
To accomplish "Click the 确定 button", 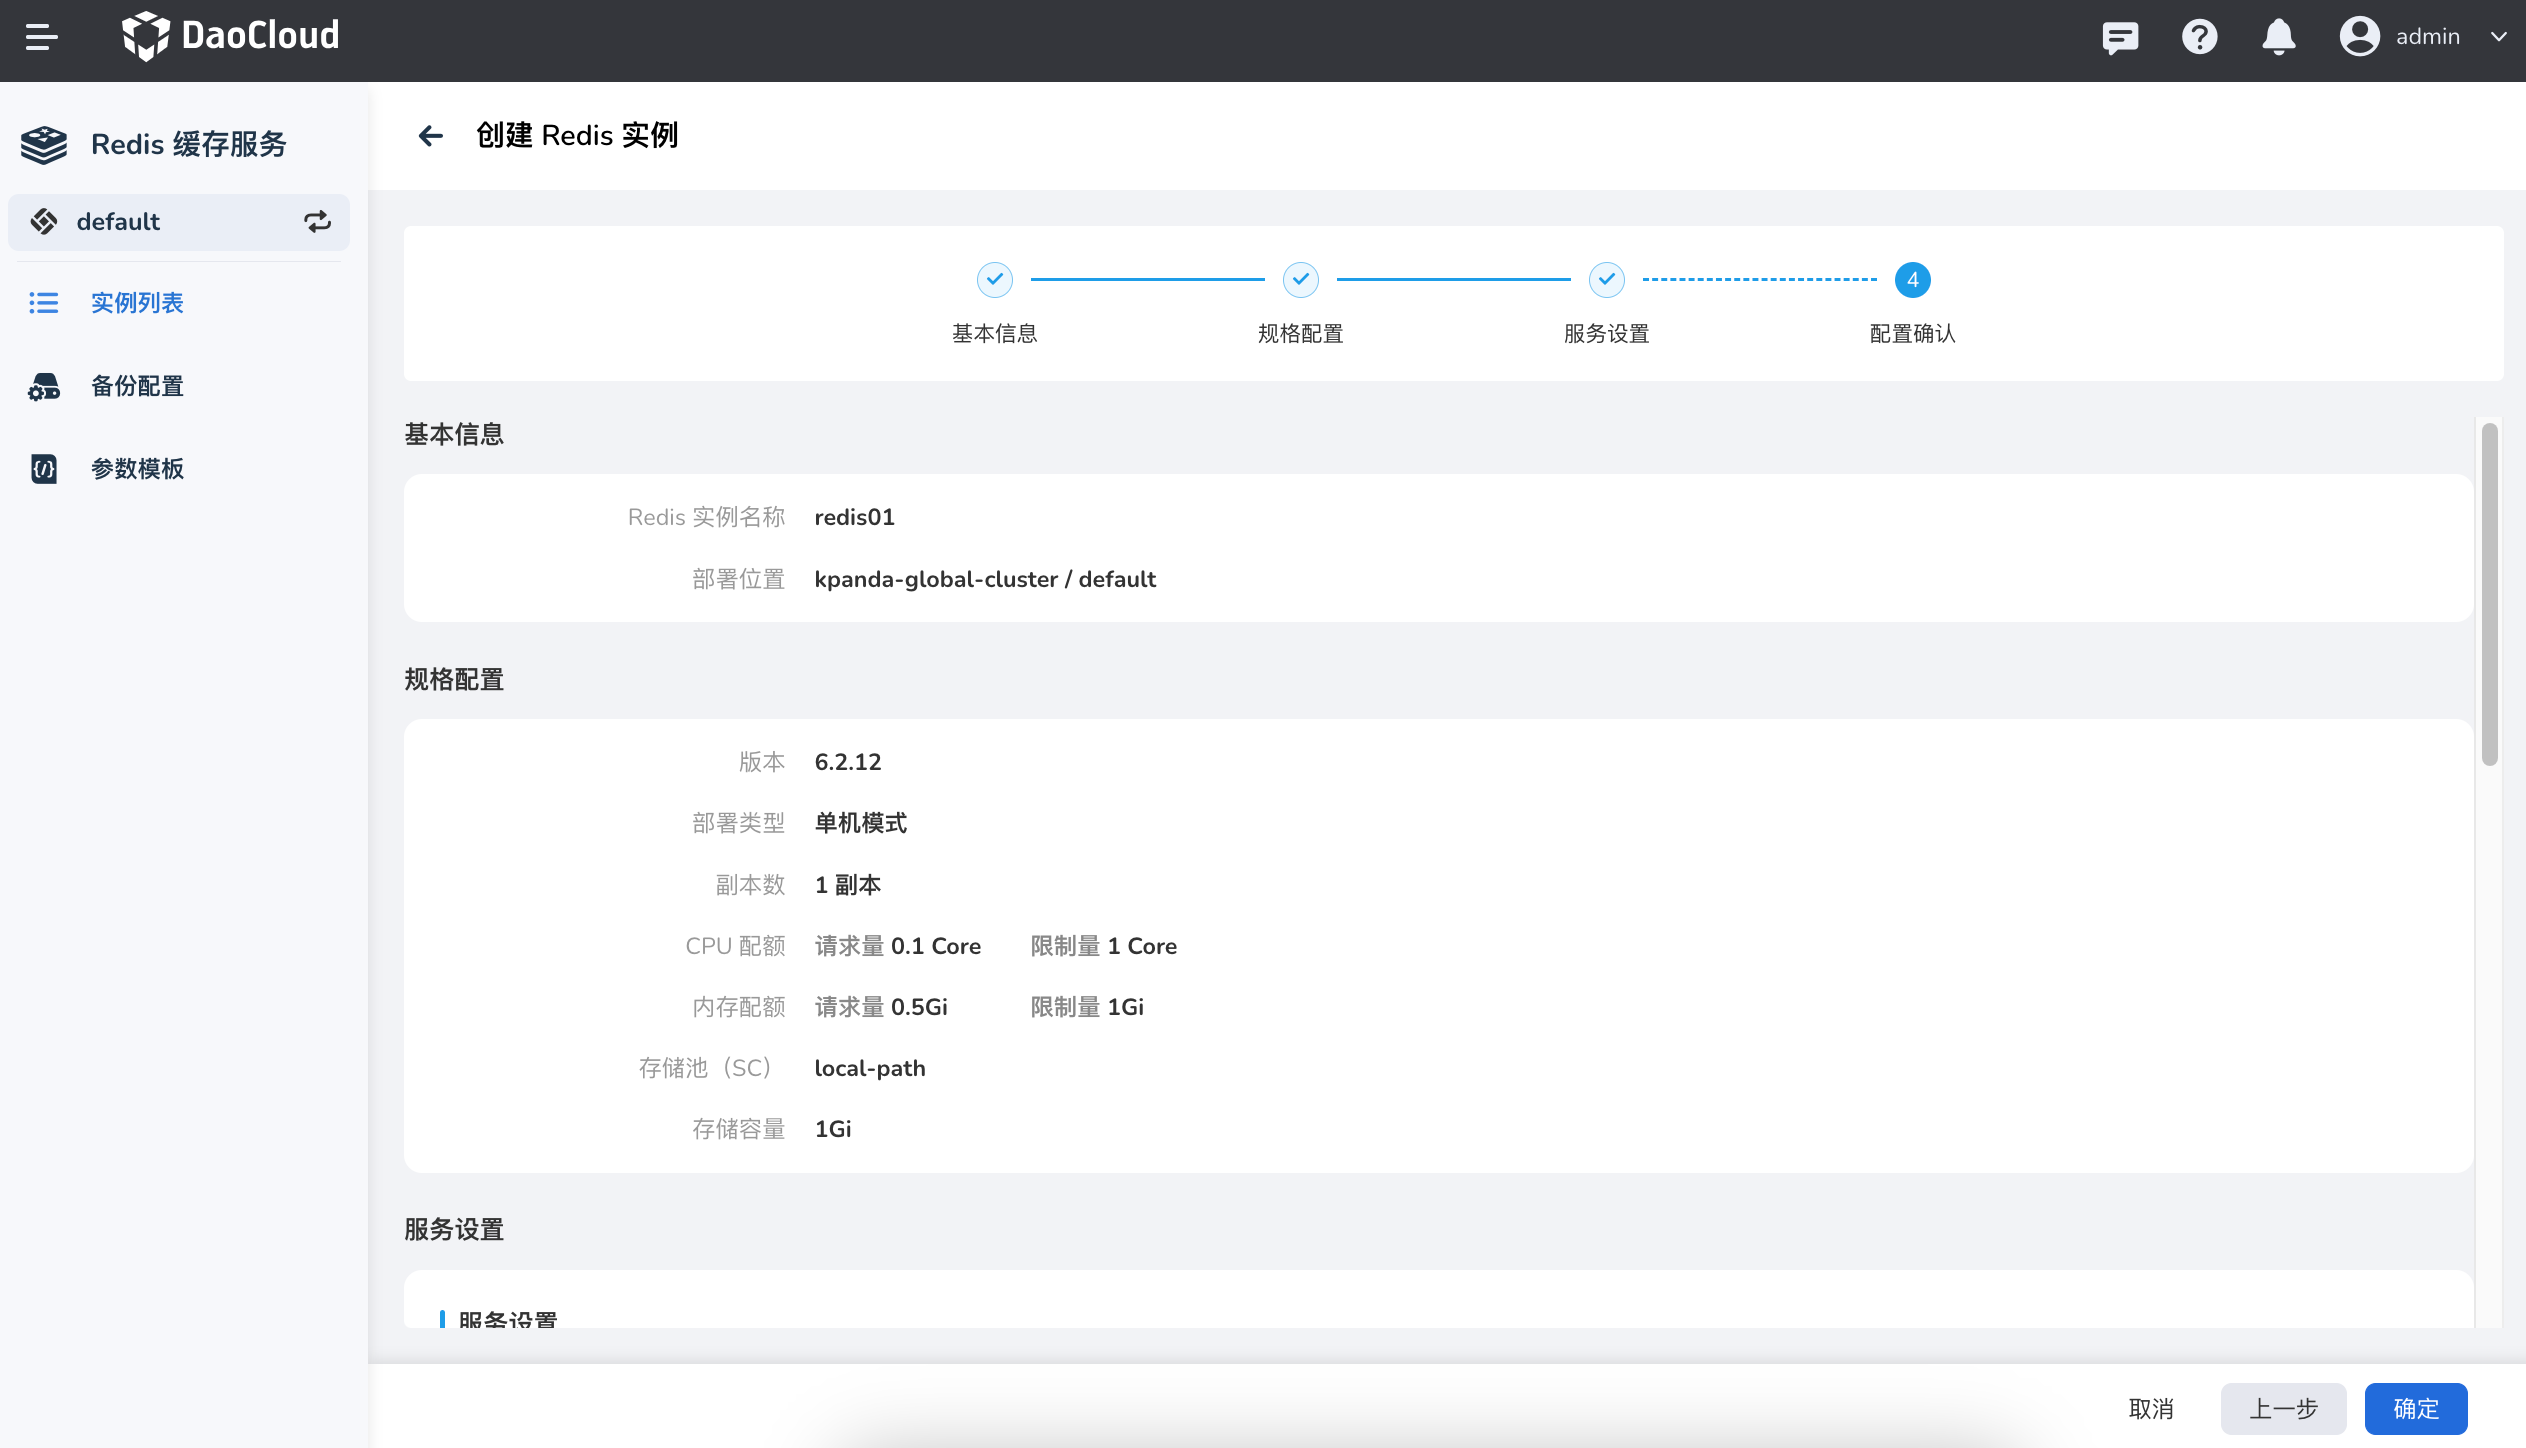I will [2415, 1409].
